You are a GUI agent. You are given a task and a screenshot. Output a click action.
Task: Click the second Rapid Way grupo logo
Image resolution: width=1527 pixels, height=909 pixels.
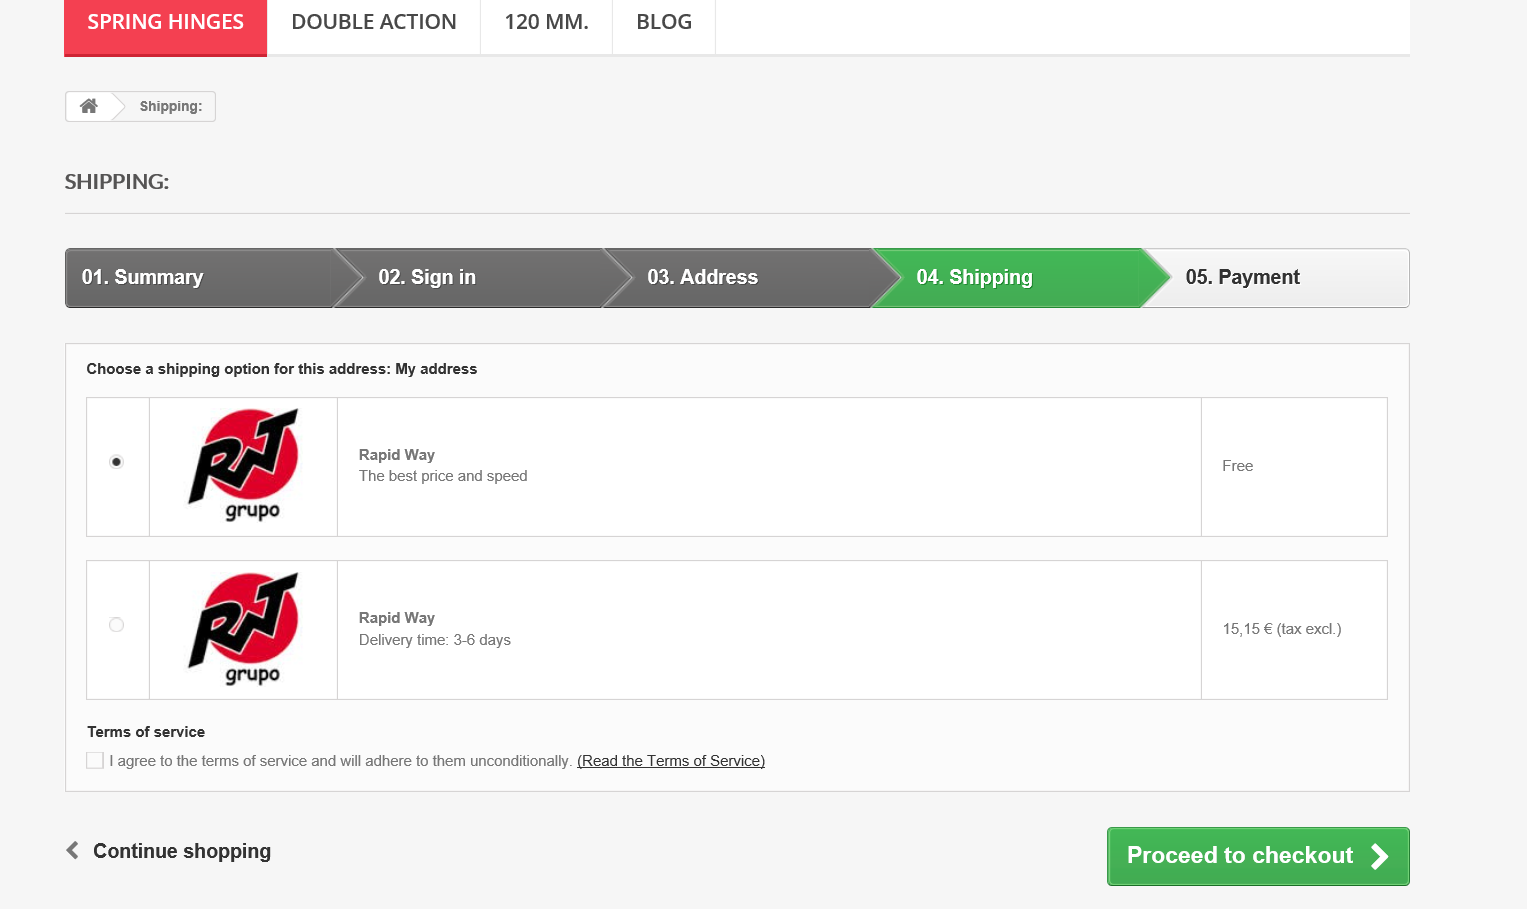tap(244, 628)
